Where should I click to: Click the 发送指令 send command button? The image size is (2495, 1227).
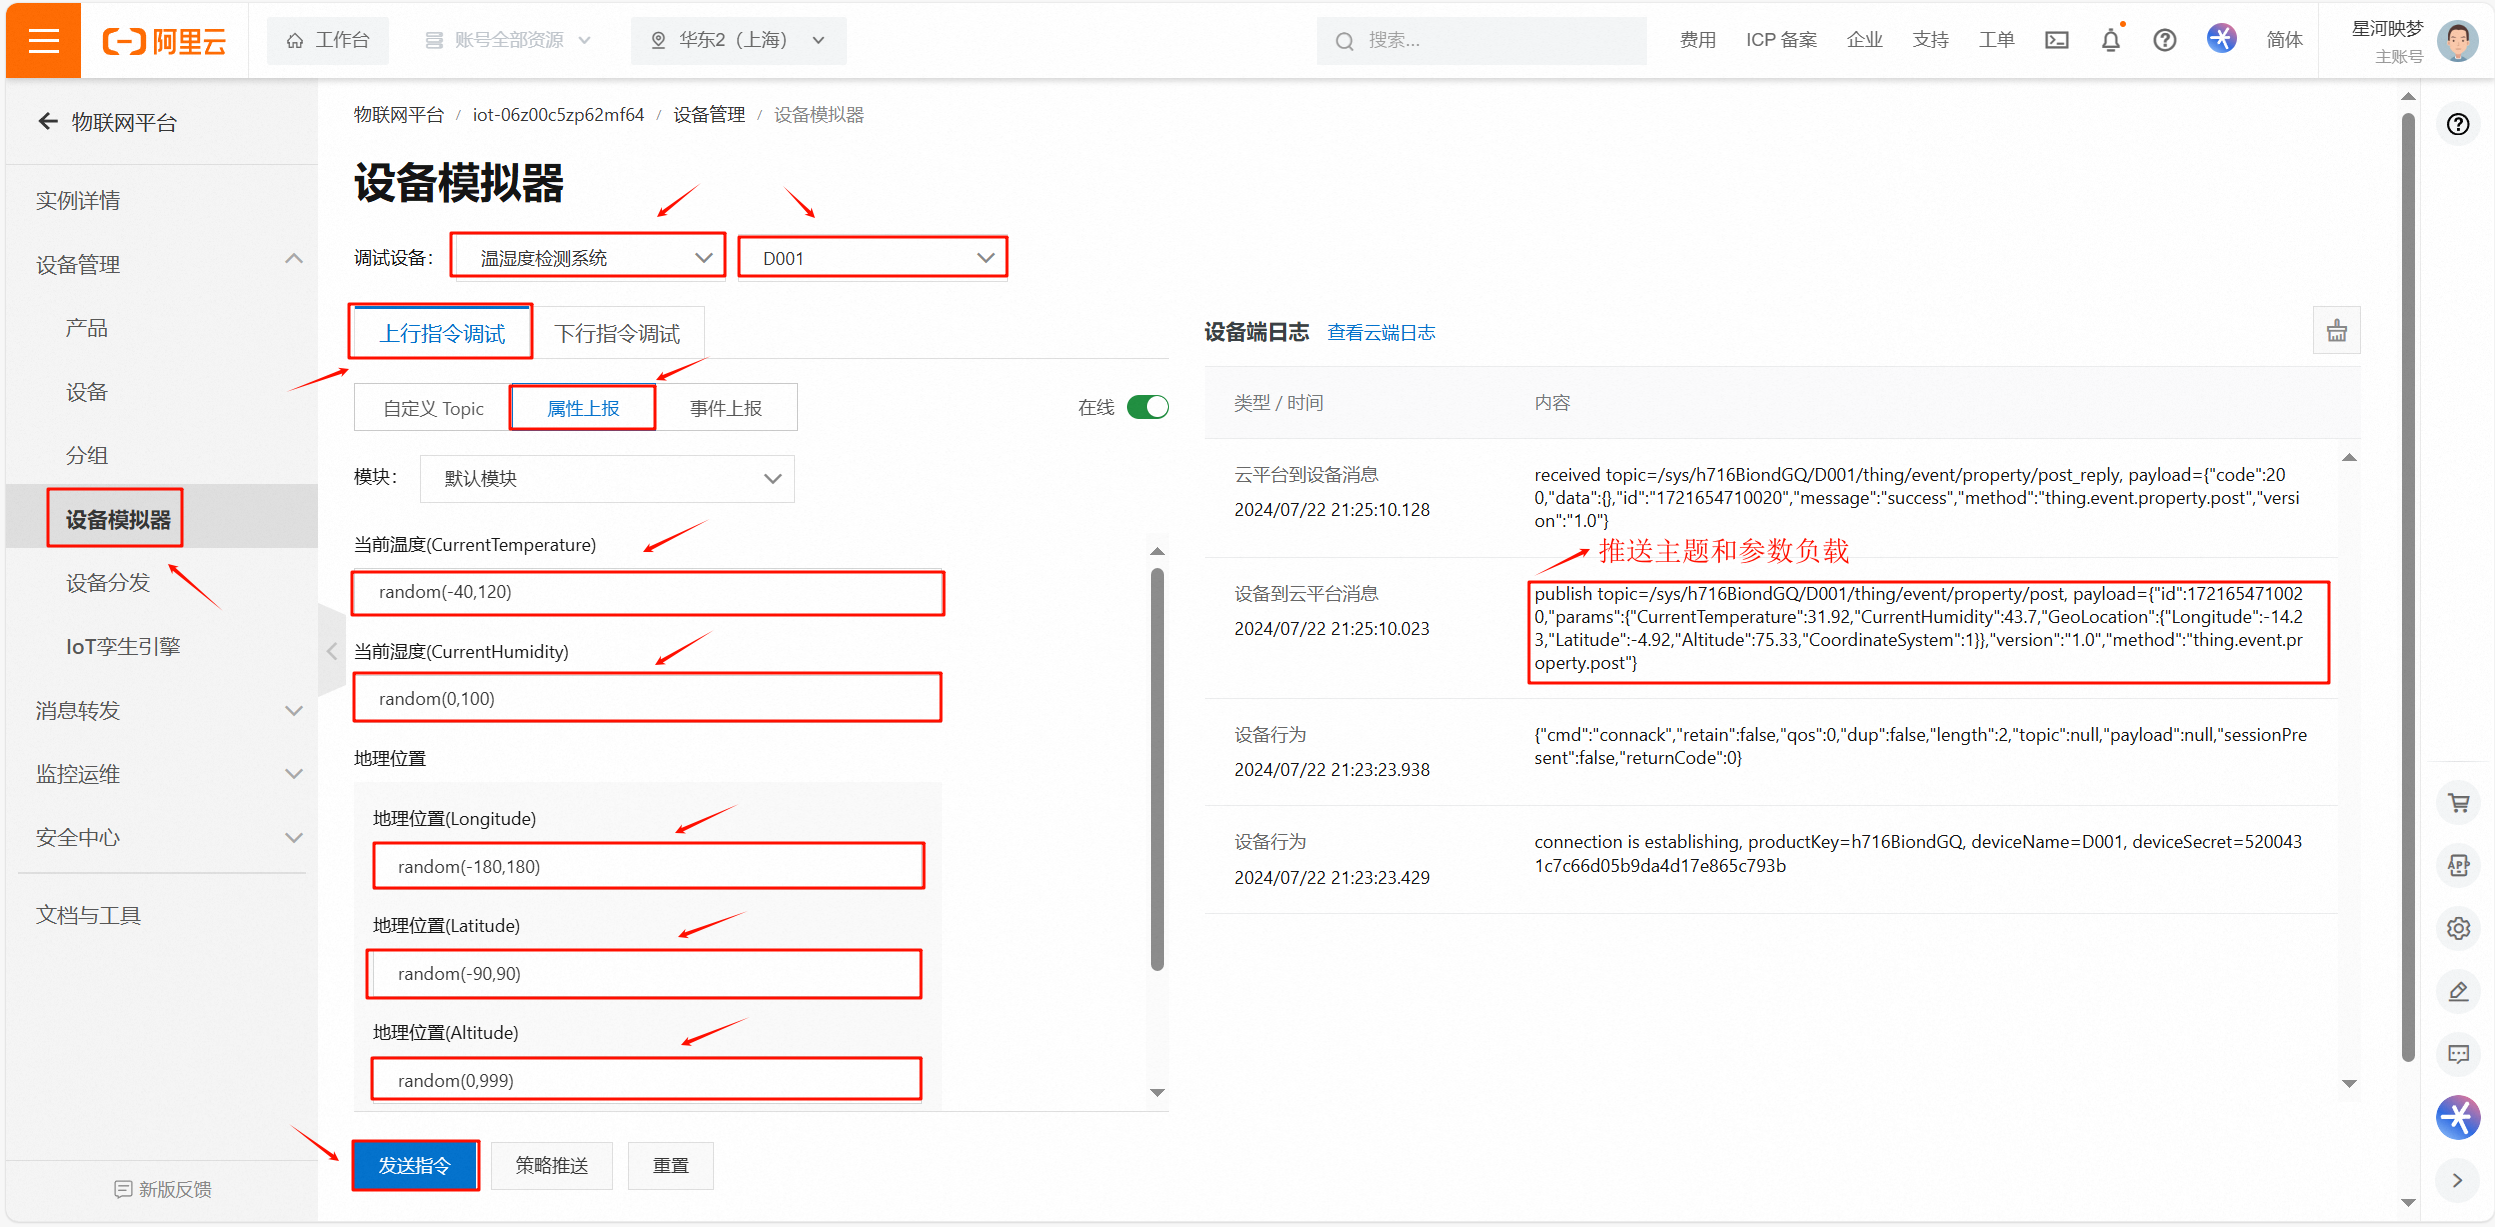[415, 1165]
